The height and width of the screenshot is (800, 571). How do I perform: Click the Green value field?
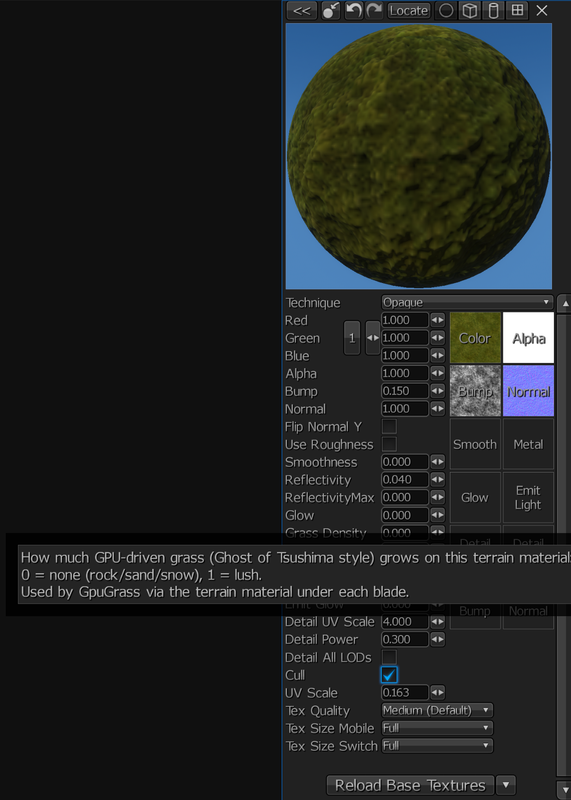(405, 338)
